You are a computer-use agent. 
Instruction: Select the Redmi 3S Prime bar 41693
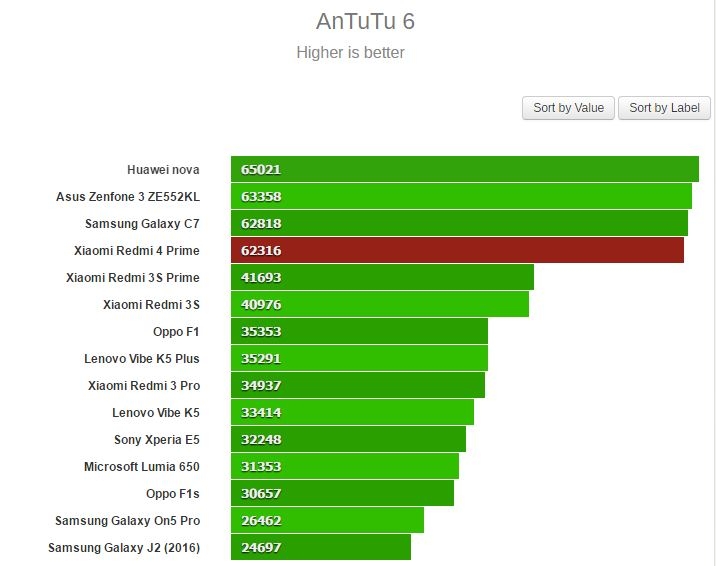click(x=382, y=277)
